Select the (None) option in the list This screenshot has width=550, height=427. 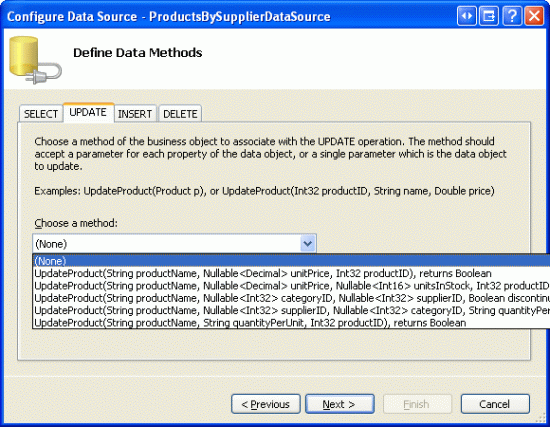(291, 261)
